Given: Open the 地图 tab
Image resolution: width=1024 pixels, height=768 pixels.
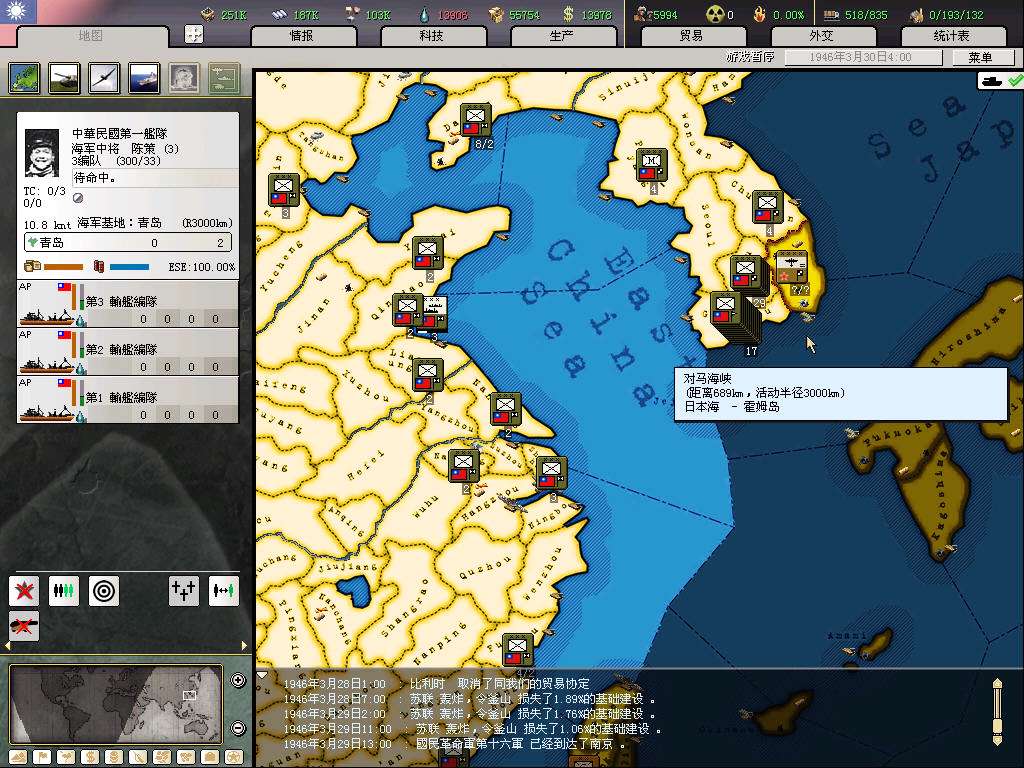Looking at the screenshot, I should pos(91,35).
